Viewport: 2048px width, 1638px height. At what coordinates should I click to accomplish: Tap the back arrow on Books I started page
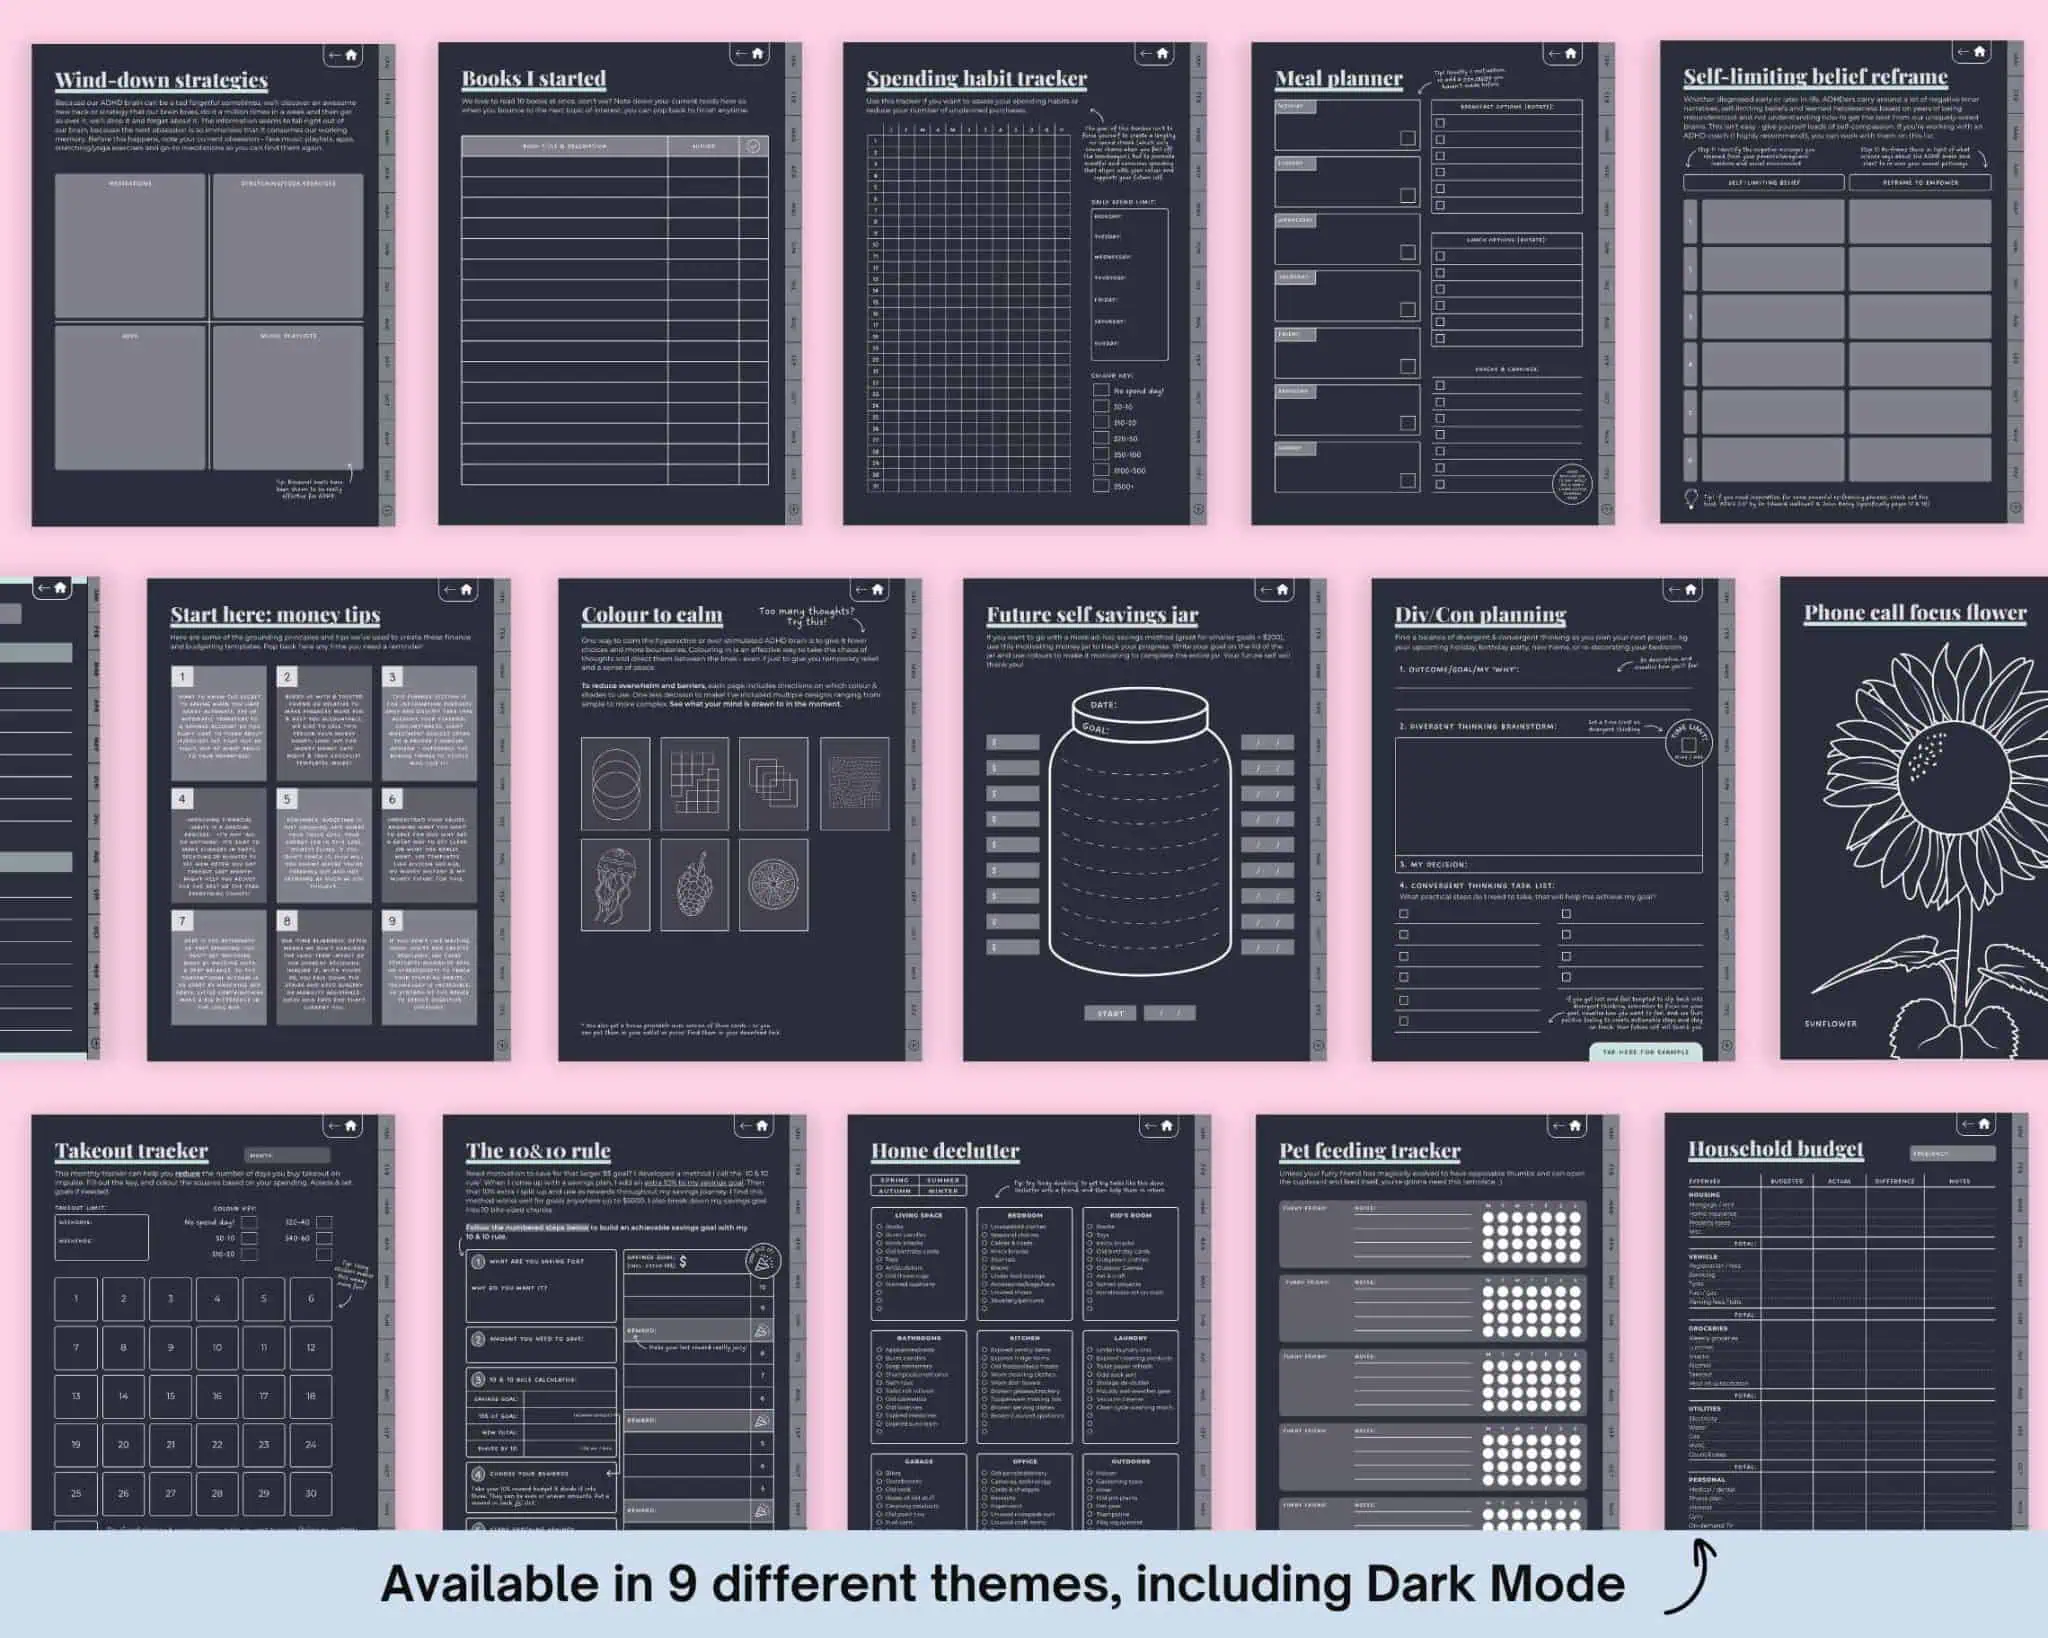[x=741, y=54]
